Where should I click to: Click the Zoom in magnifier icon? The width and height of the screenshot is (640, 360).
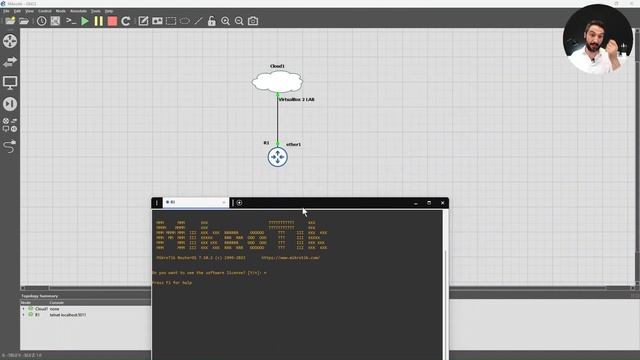(225, 21)
